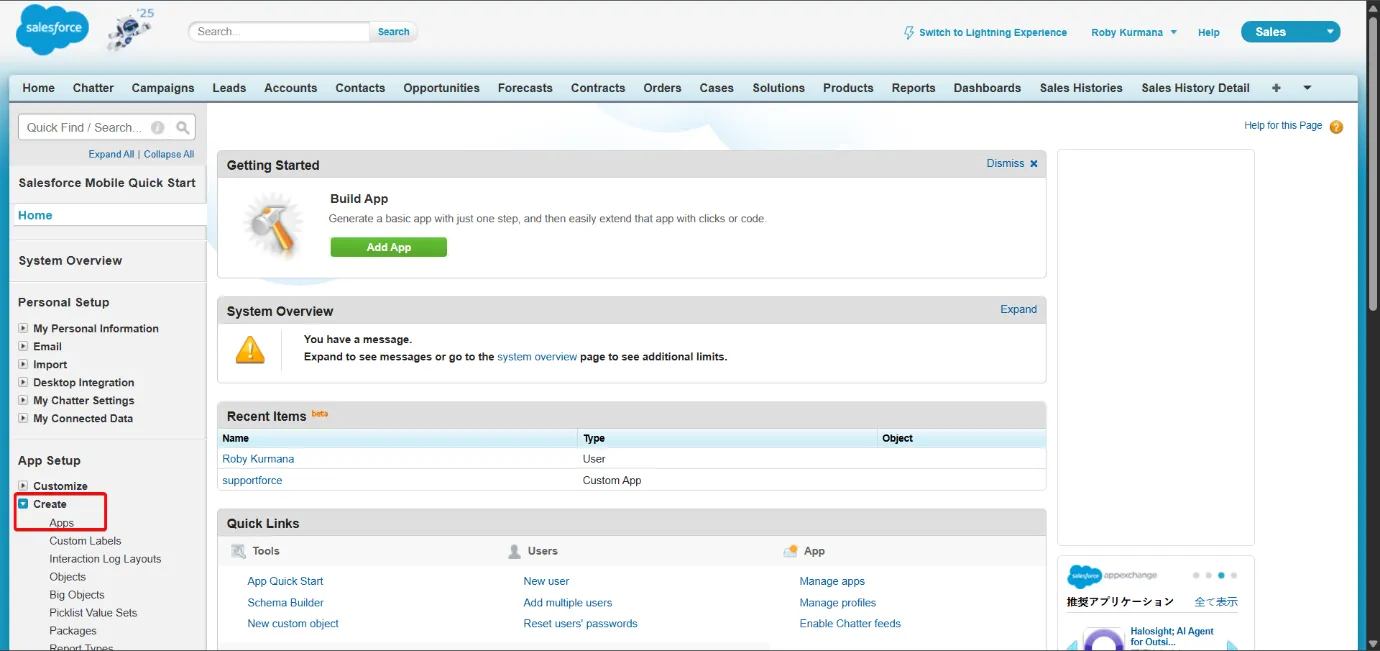
Task: Open the system overview hyperlink
Action: coord(537,356)
